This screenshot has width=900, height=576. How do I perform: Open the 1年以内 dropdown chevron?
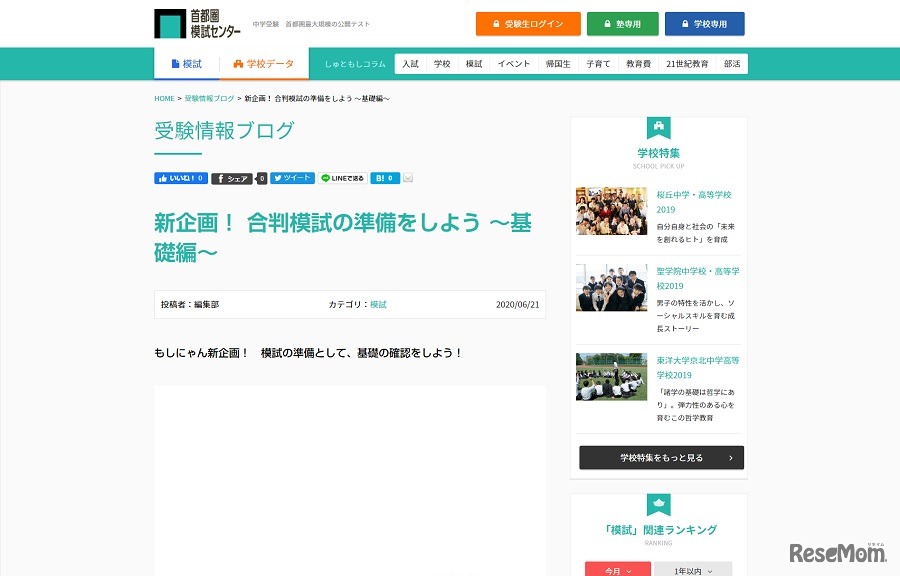click(711, 570)
